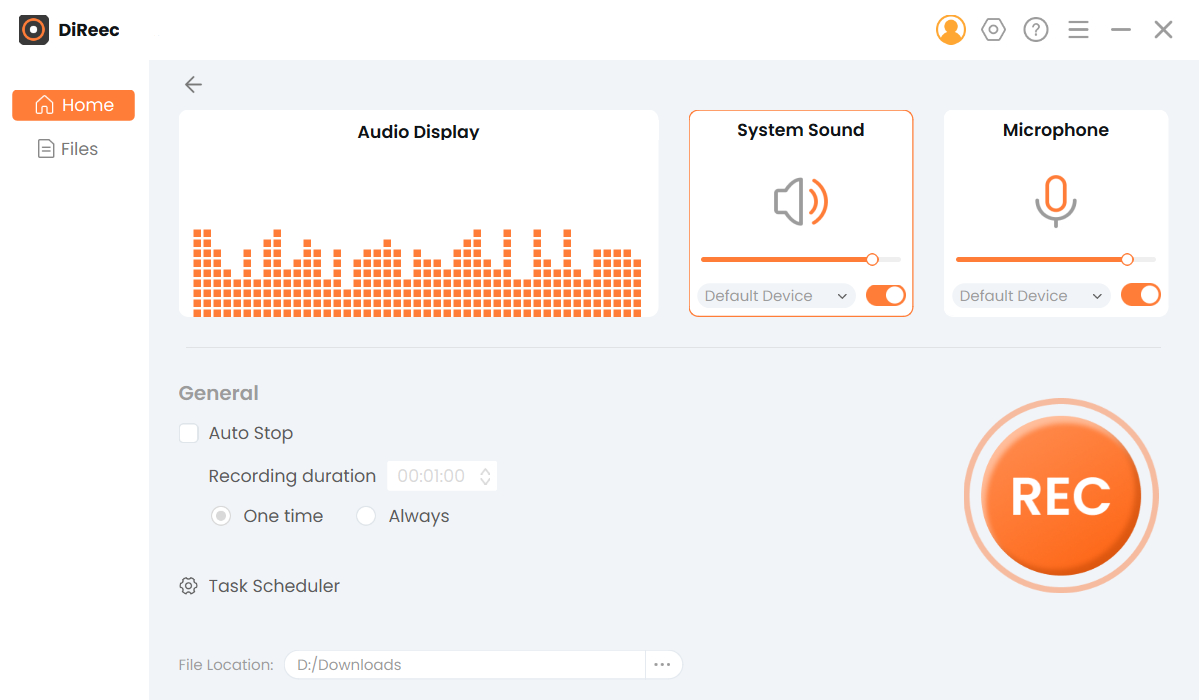Click the back arrow to return
Screen dimensions: 1199x700
193,84
